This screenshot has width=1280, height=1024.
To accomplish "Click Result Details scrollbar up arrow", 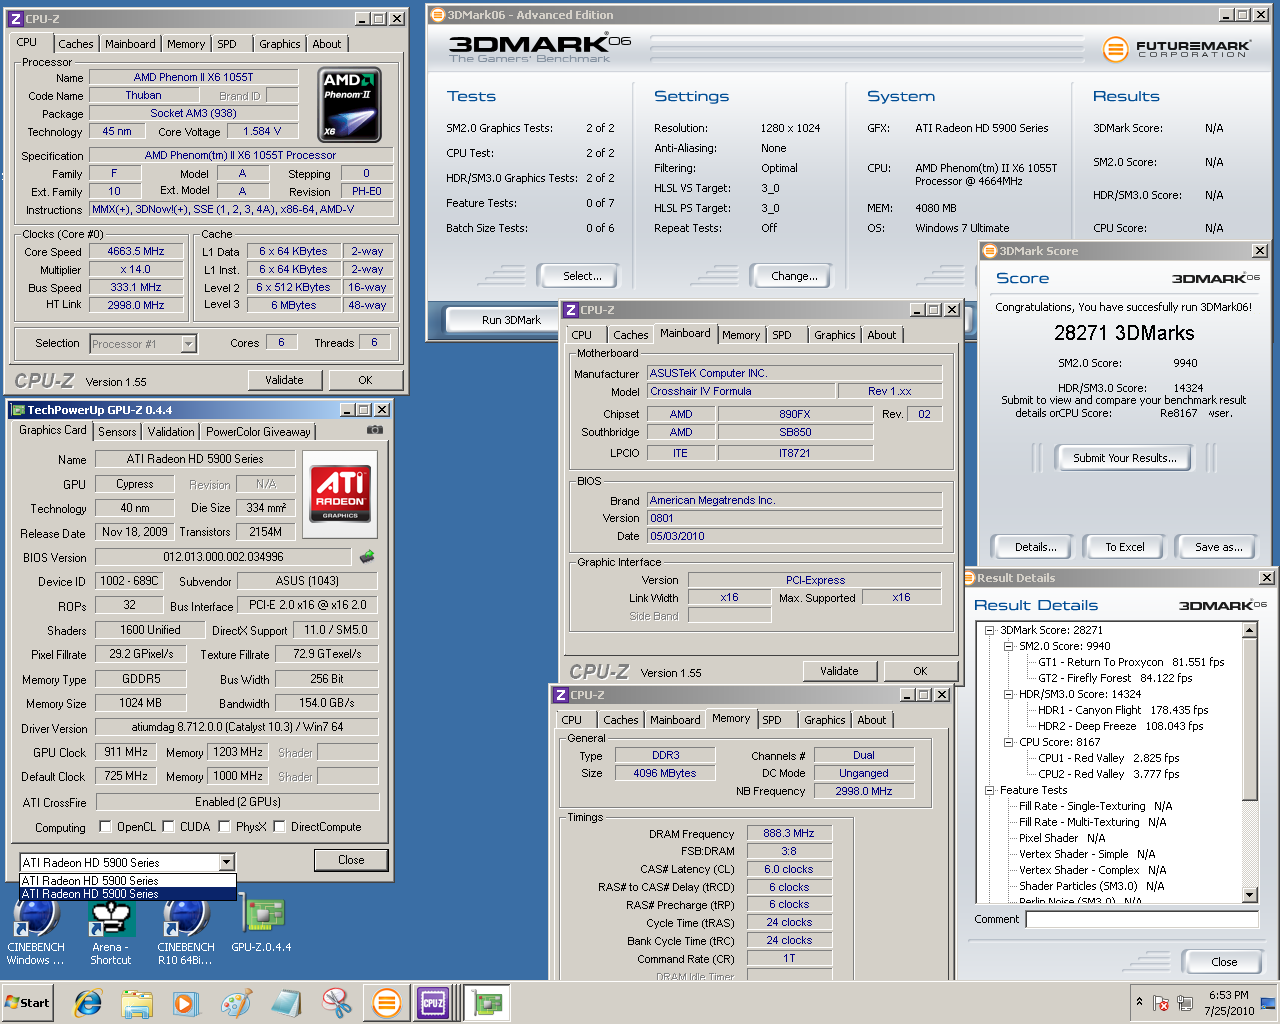I will coord(1250,630).
